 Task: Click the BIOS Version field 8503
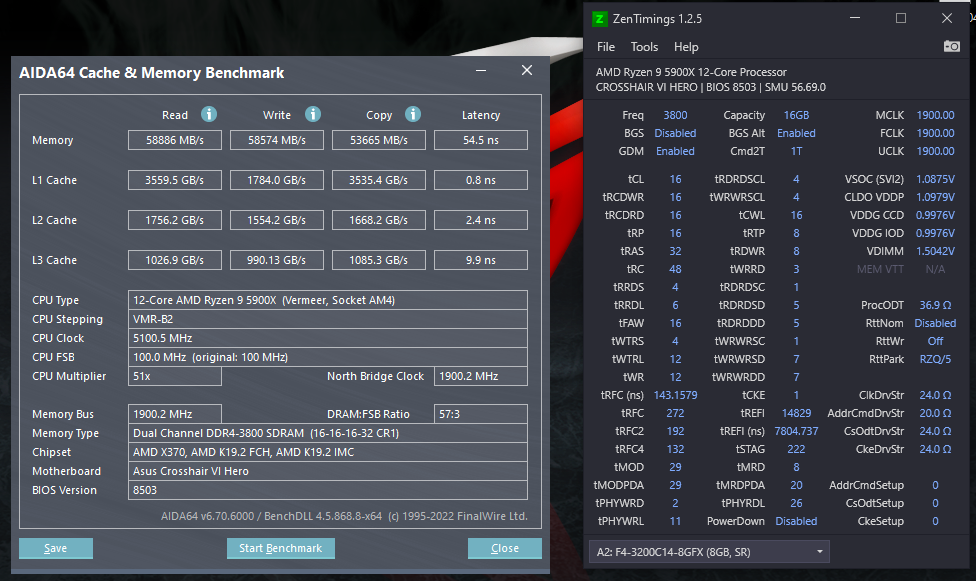tap(328, 490)
